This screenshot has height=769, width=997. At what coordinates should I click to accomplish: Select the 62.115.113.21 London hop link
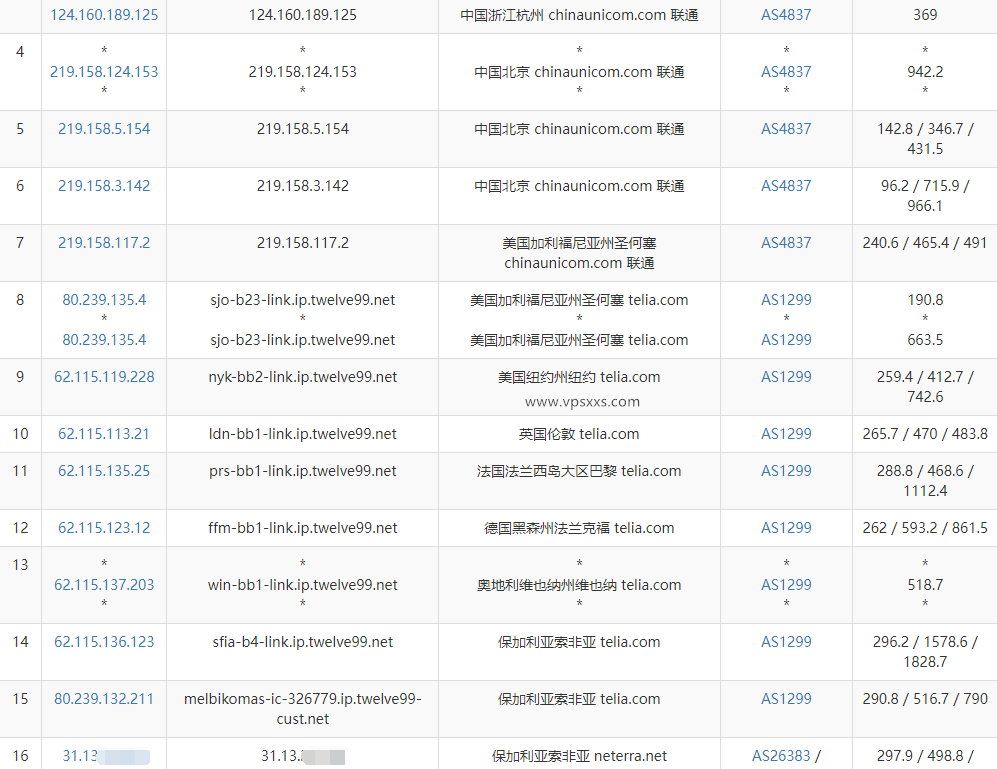104,434
